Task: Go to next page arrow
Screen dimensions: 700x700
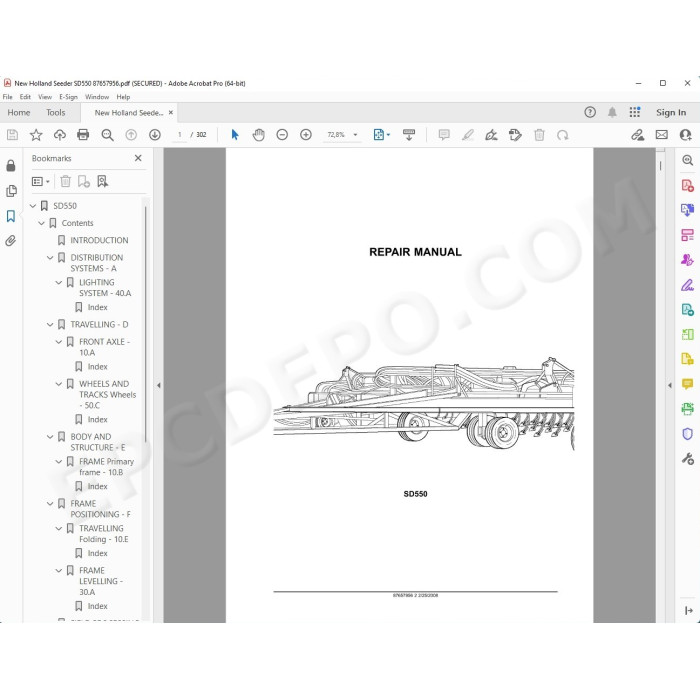Action: [x=155, y=135]
